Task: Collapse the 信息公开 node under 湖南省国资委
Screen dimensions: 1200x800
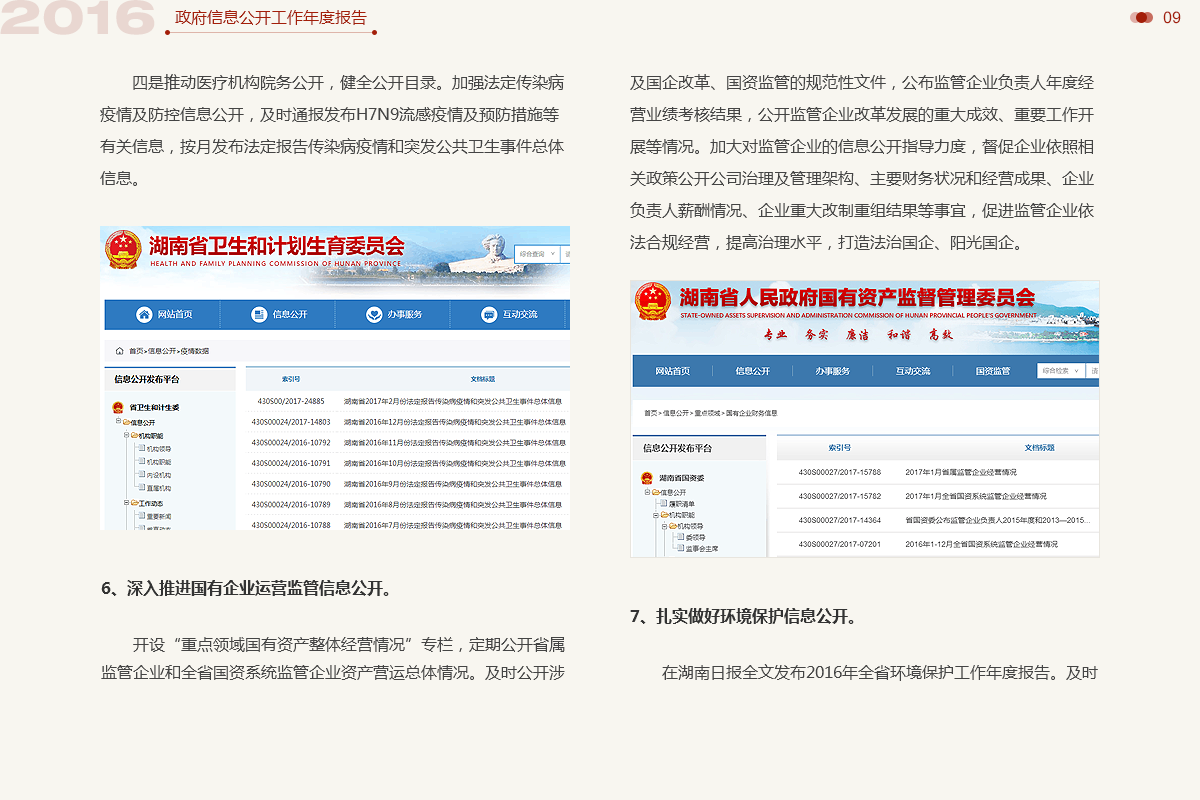Action: (647, 492)
